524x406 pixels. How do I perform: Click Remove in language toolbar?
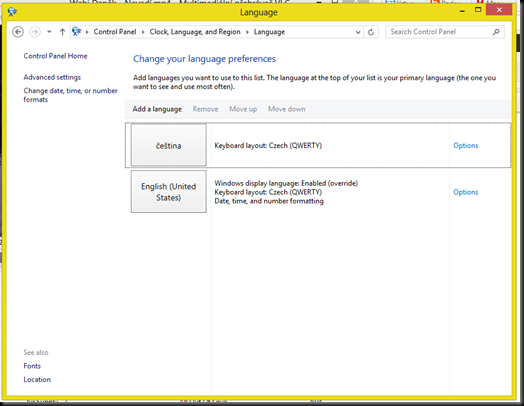point(205,109)
